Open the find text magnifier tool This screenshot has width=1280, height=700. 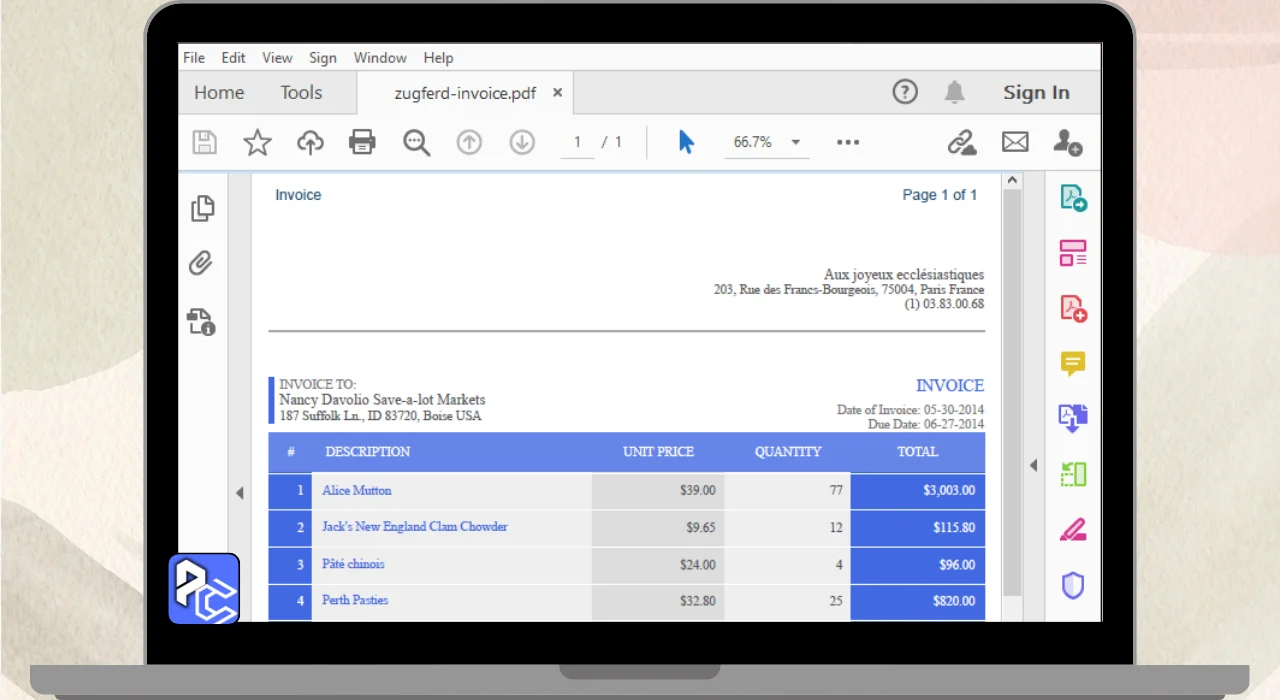pos(416,143)
